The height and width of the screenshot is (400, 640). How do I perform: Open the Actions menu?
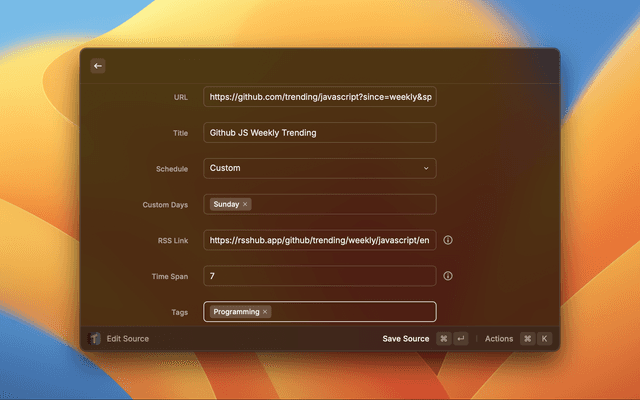(x=498, y=339)
